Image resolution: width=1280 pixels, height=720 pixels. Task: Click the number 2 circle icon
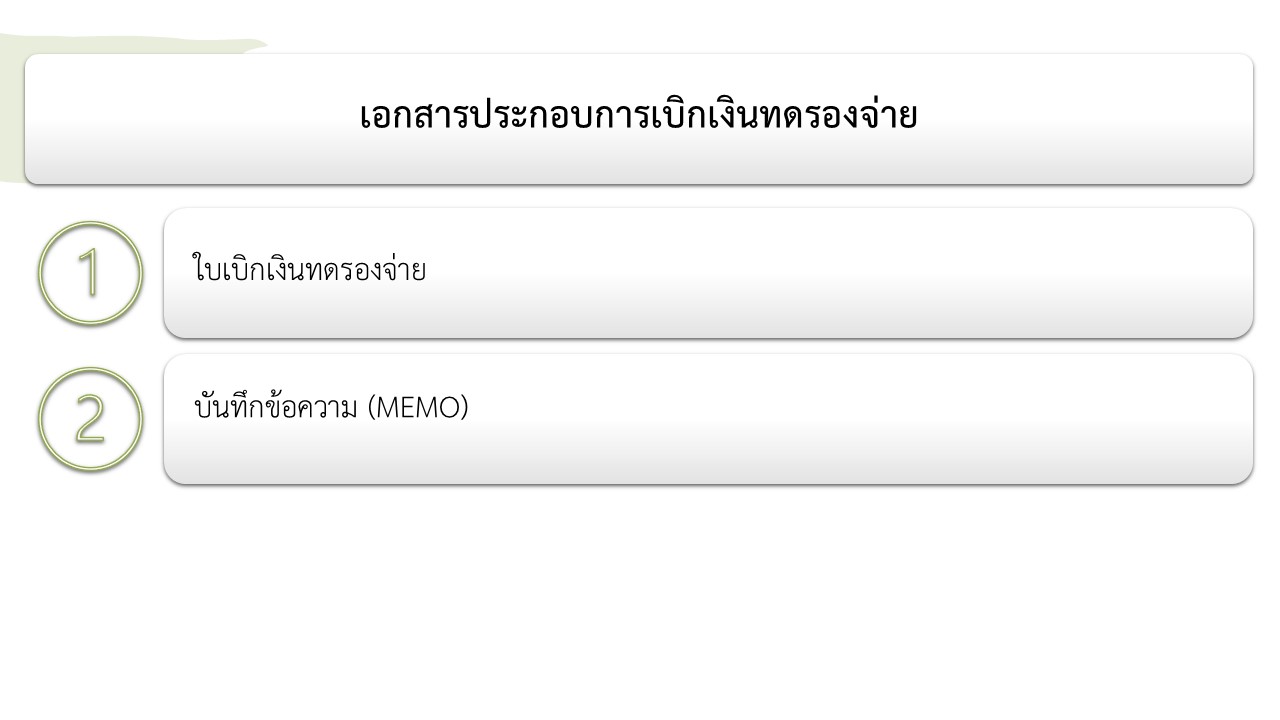90,419
